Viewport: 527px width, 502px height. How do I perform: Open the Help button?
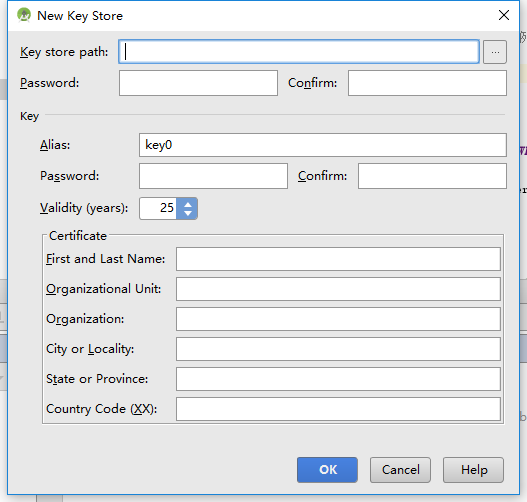(x=473, y=470)
